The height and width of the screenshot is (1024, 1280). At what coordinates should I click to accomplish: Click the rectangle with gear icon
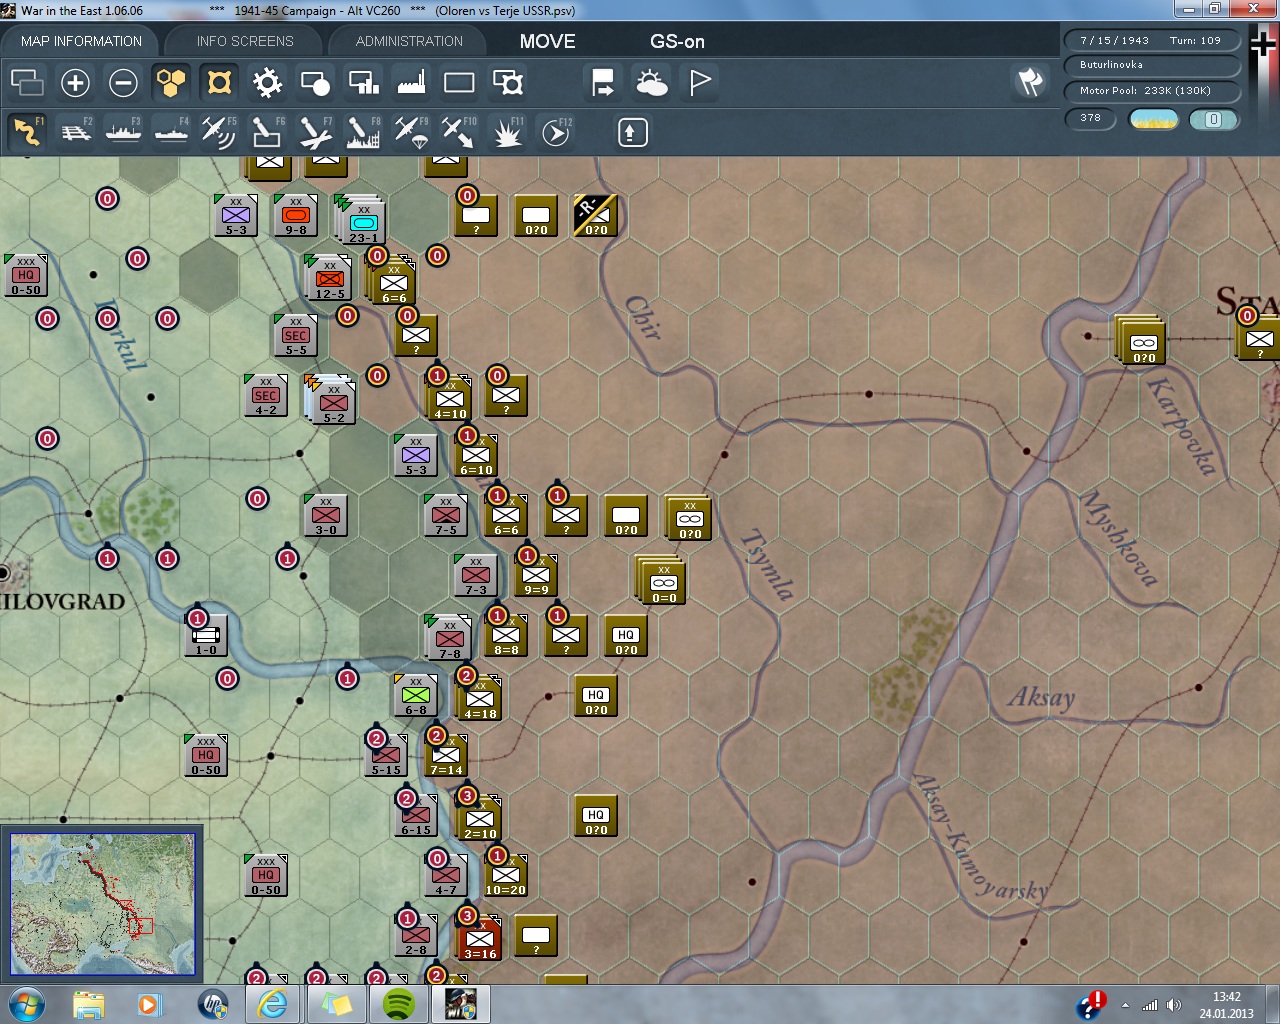click(508, 82)
